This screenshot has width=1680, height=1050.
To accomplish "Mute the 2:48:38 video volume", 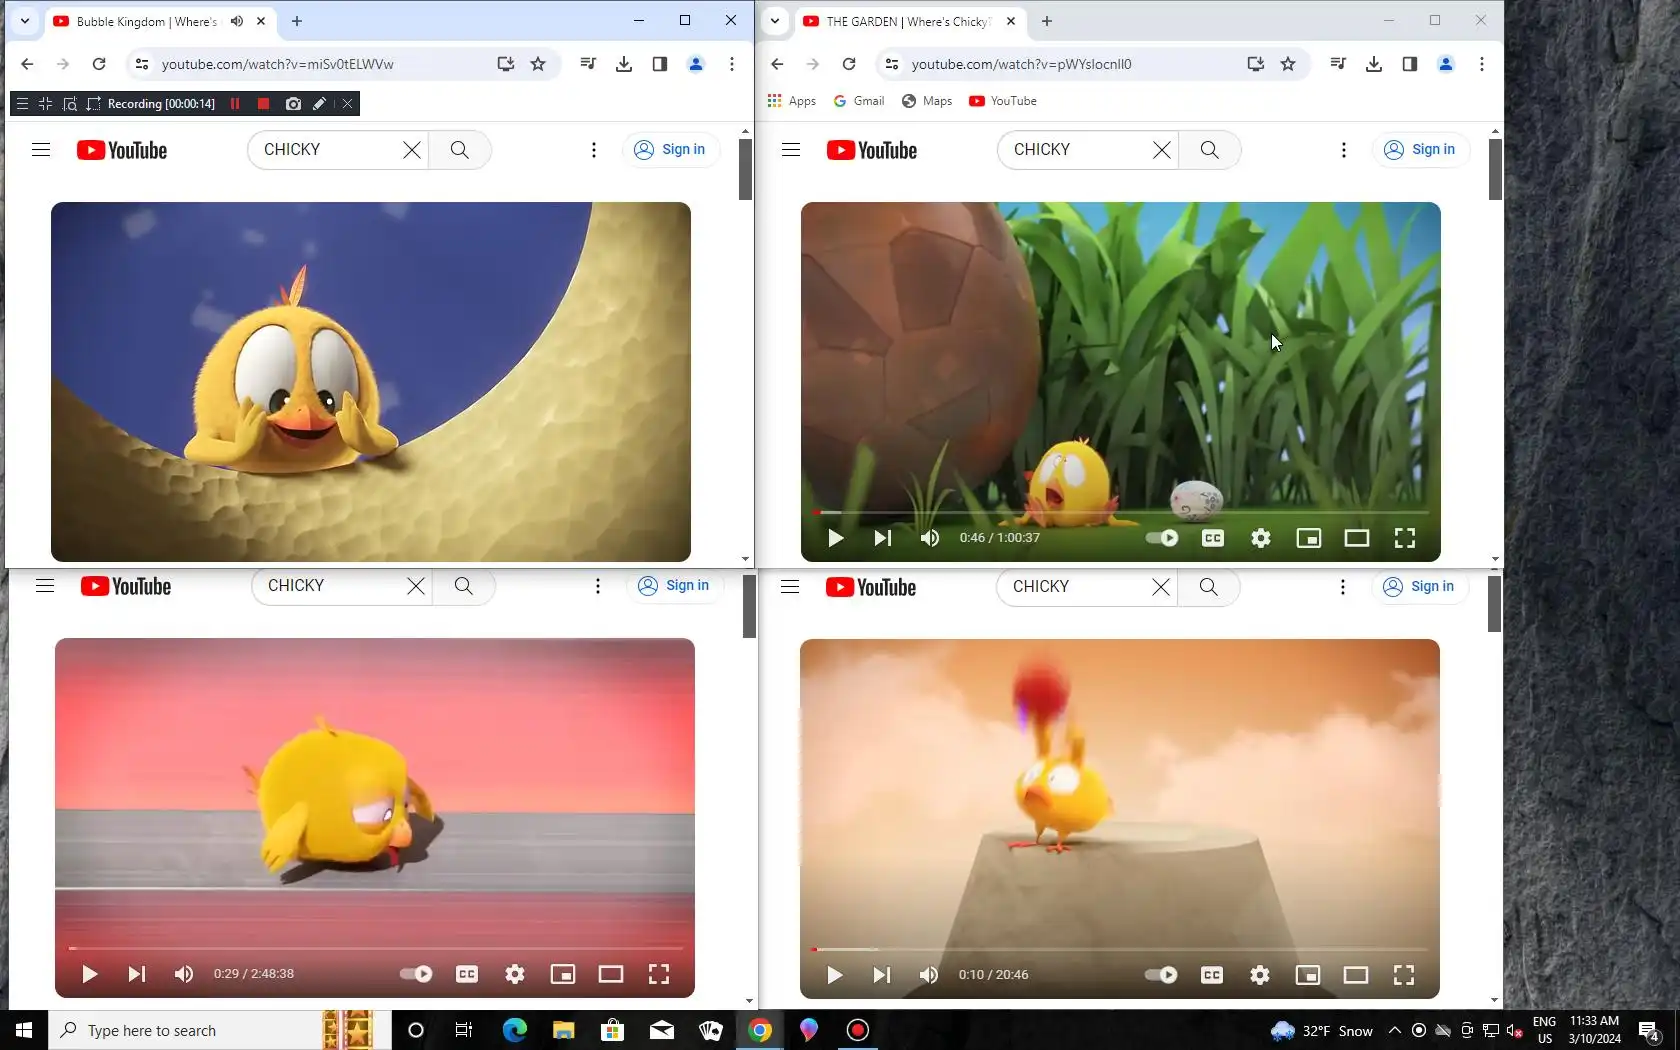I will (x=184, y=974).
